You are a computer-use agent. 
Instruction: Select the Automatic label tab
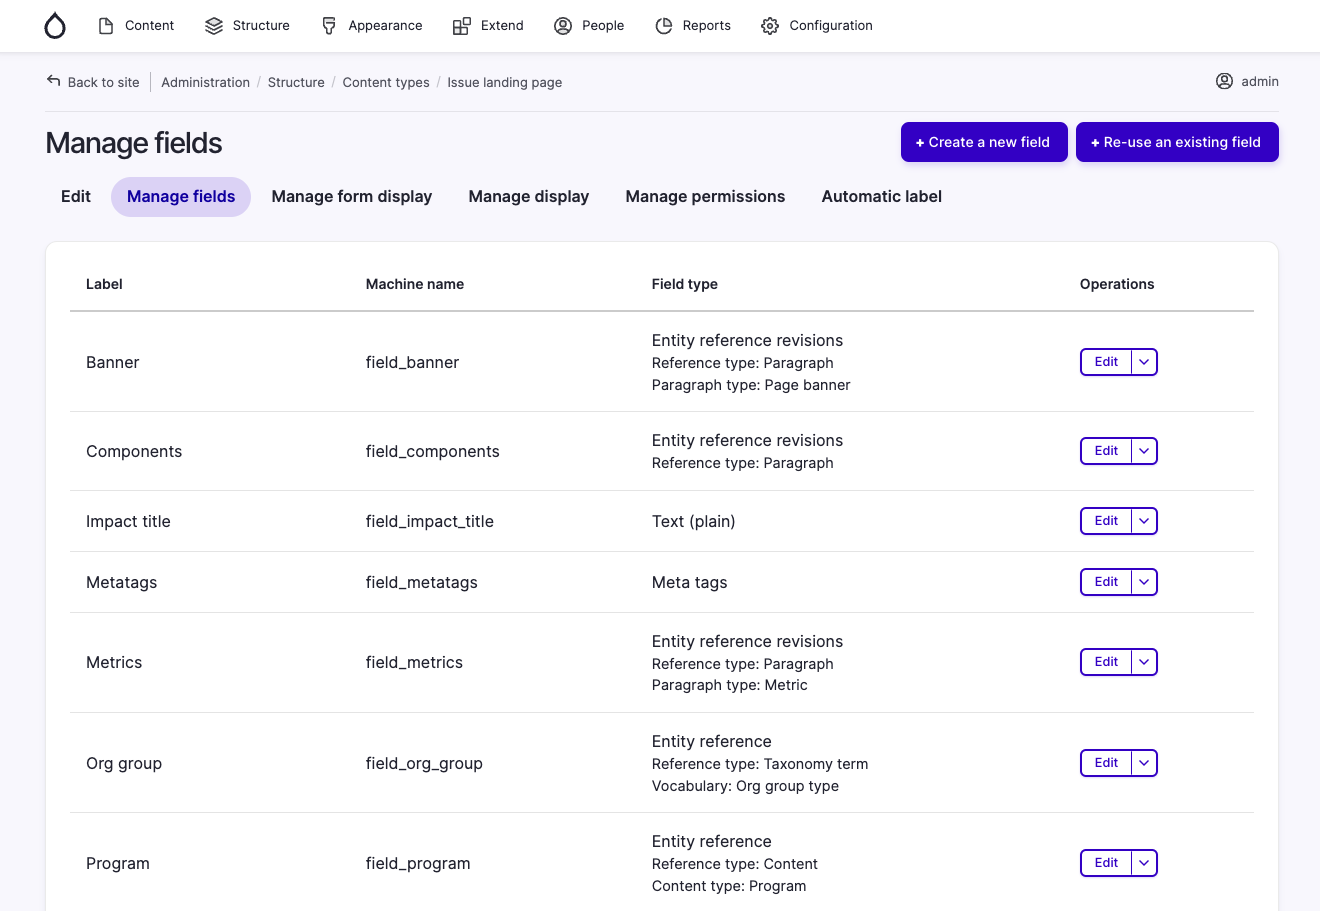[x=881, y=197]
